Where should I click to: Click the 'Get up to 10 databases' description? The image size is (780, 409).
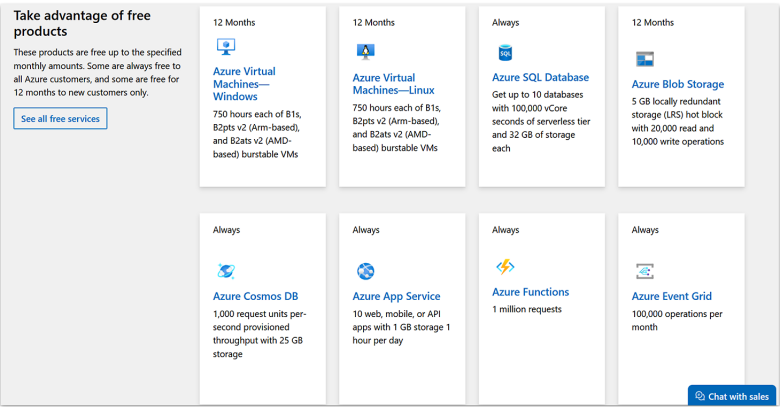(x=541, y=121)
